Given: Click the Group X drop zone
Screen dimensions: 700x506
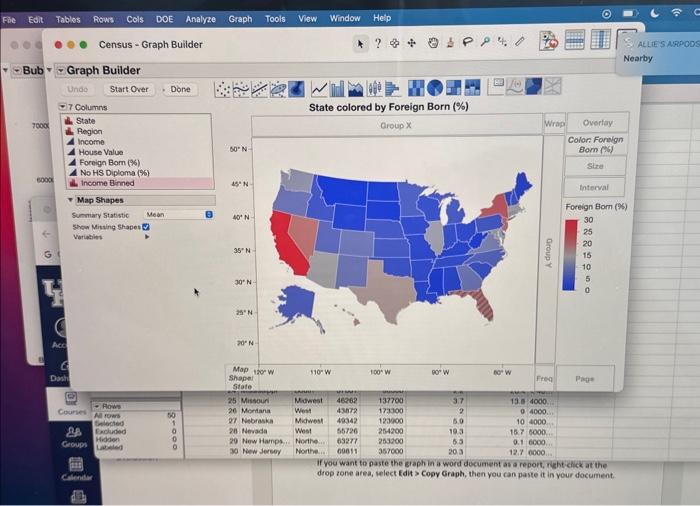Looking at the screenshot, I should tap(396, 126).
